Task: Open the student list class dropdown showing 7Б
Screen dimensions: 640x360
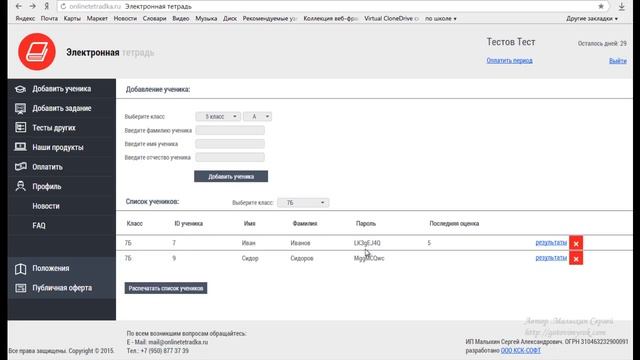Action: point(303,203)
